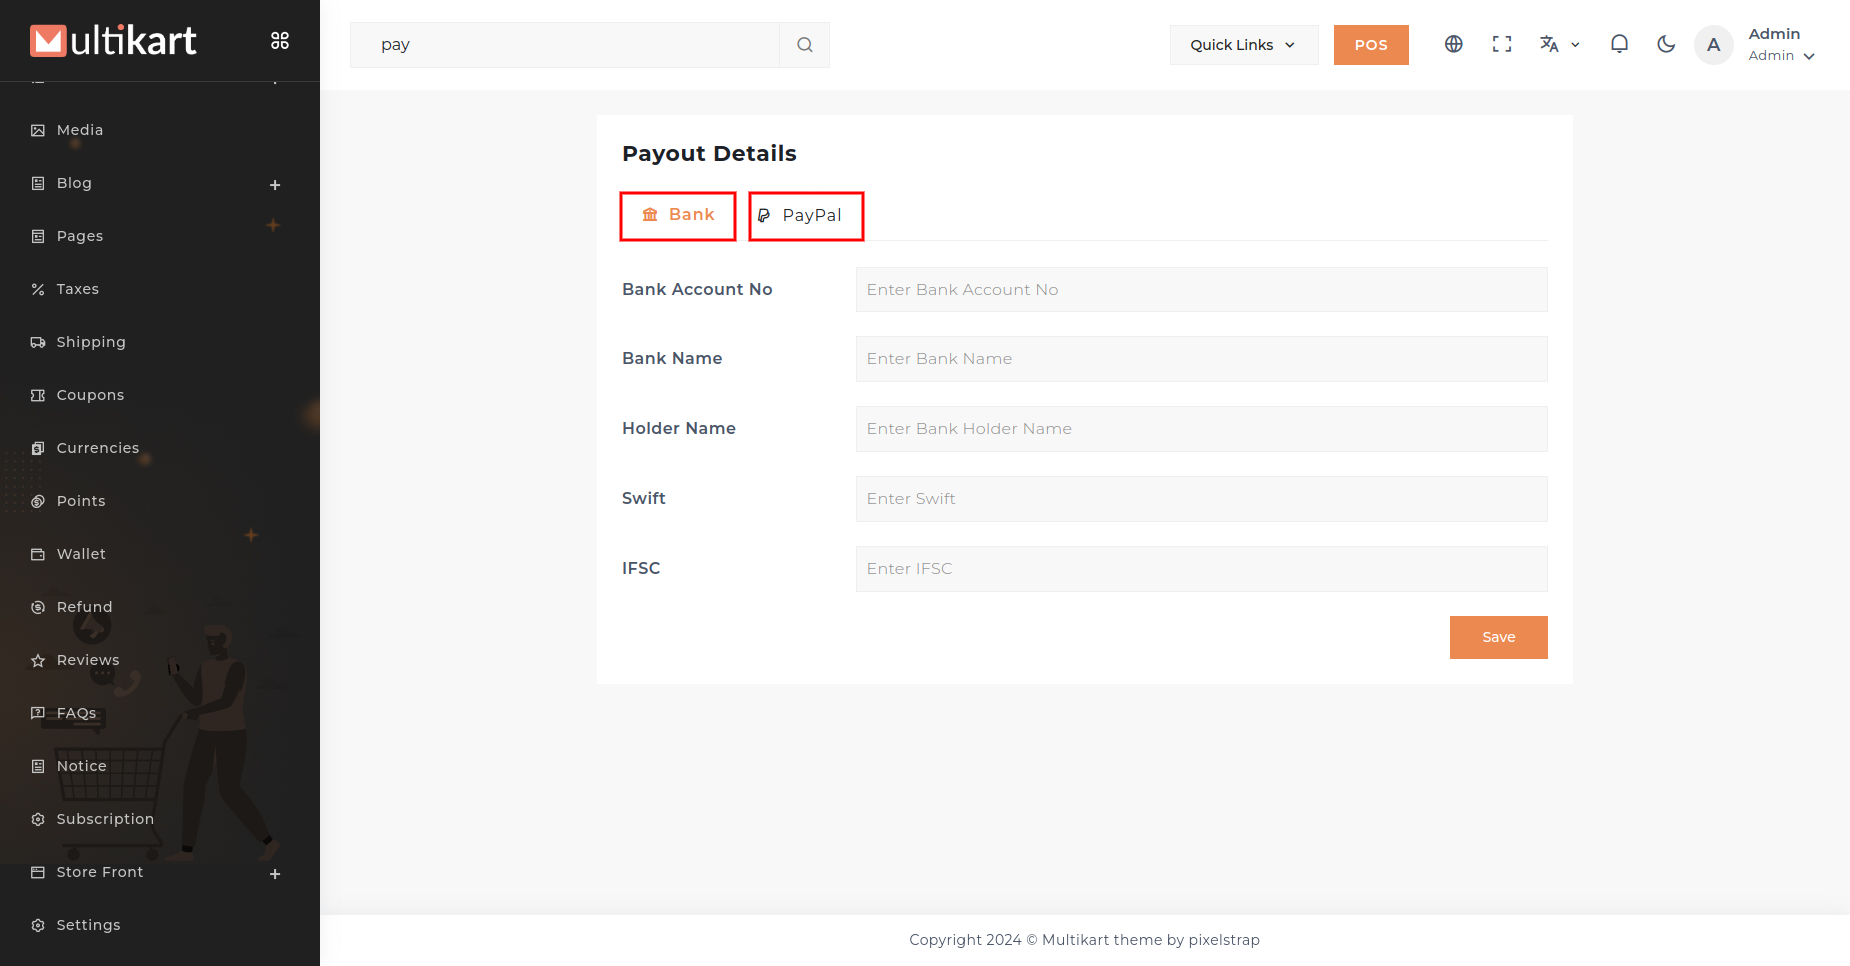This screenshot has height=966, width=1850.
Task: Enter fullscreen mode via top bar icon
Action: pos(1501,44)
